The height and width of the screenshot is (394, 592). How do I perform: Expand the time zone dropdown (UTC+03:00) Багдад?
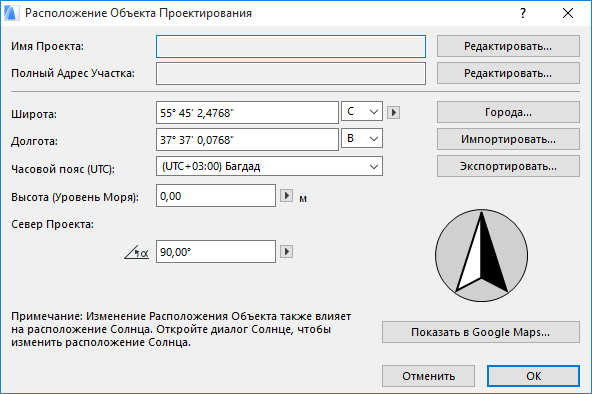[x=269, y=166]
